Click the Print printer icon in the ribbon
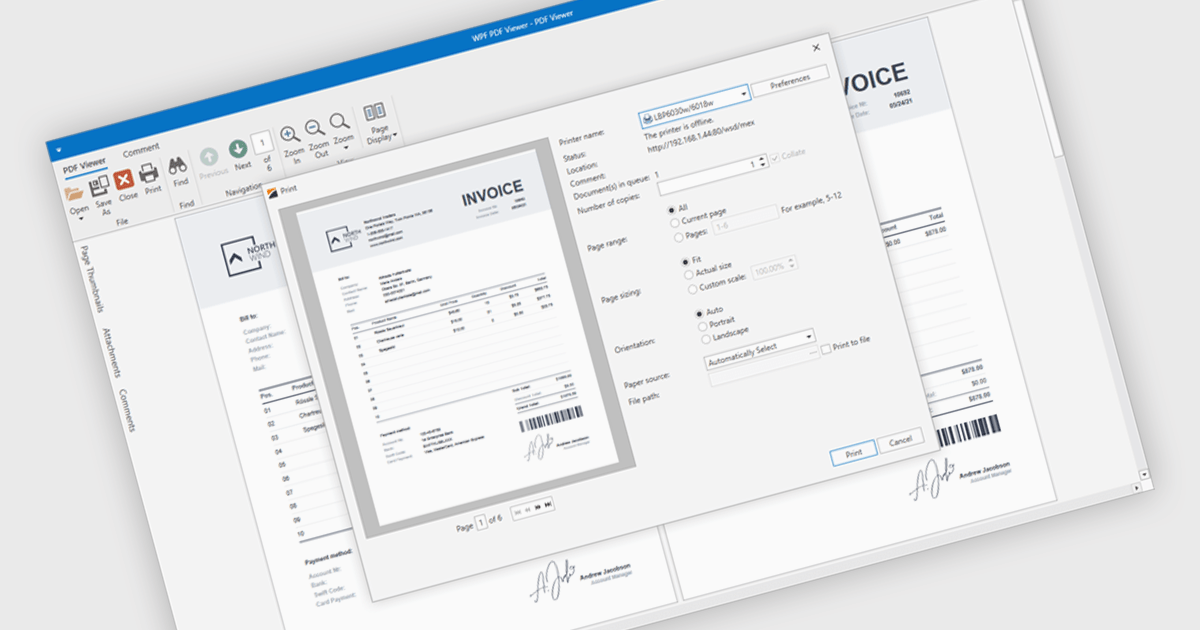1200x630 pixels. [x=148, y=172]
